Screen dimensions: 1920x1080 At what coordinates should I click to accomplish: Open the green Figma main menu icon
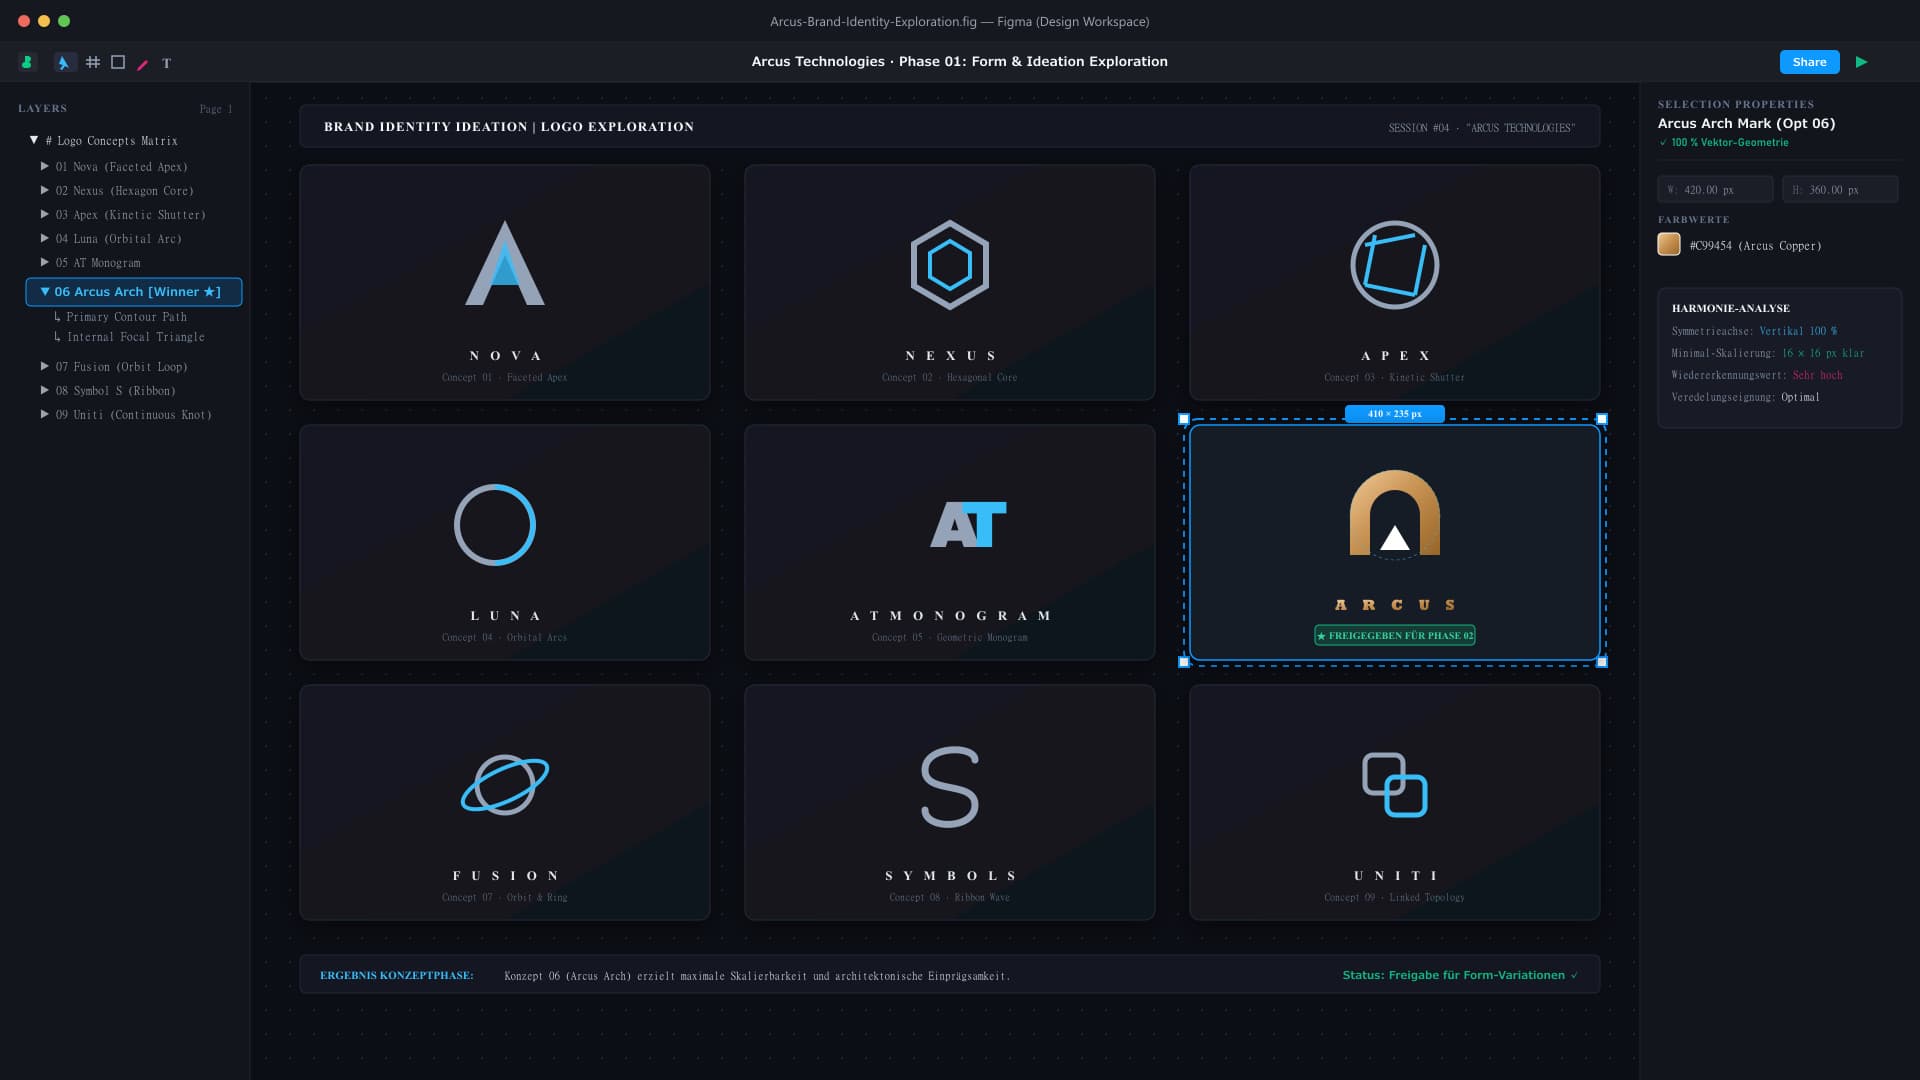(x=27, y=62)
